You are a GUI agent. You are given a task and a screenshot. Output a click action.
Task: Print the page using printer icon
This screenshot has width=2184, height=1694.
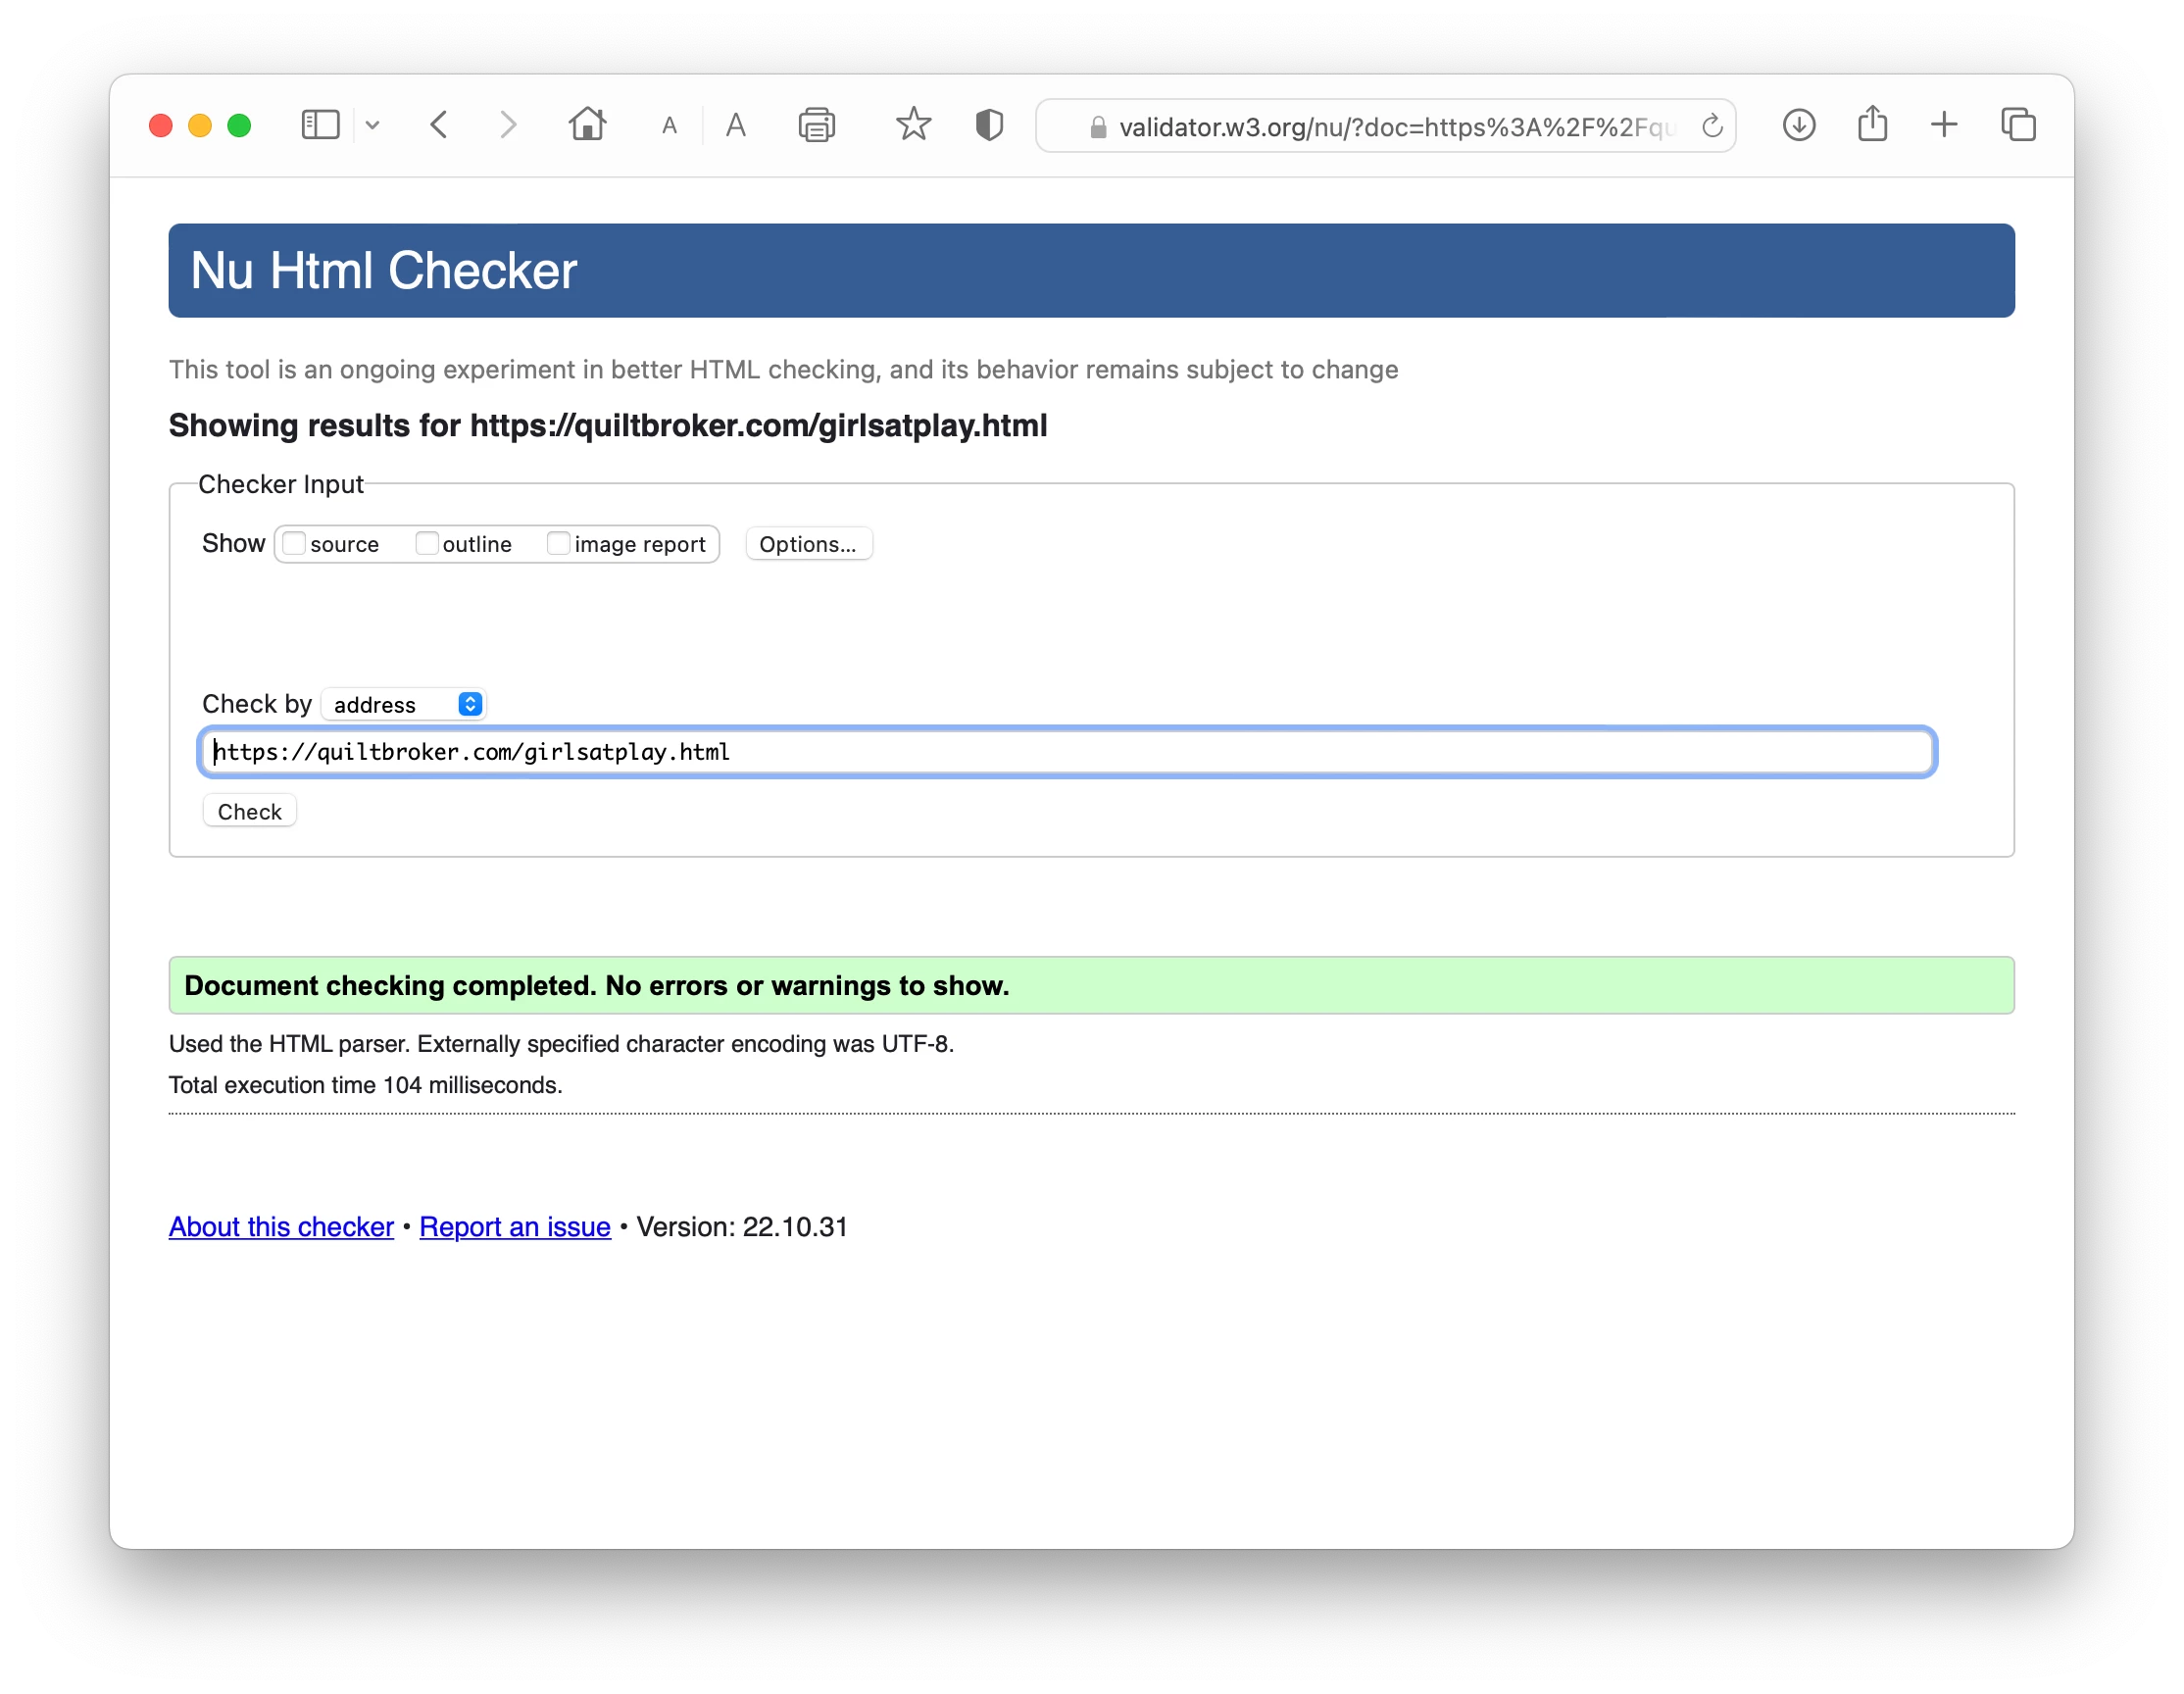click(816, 125)
